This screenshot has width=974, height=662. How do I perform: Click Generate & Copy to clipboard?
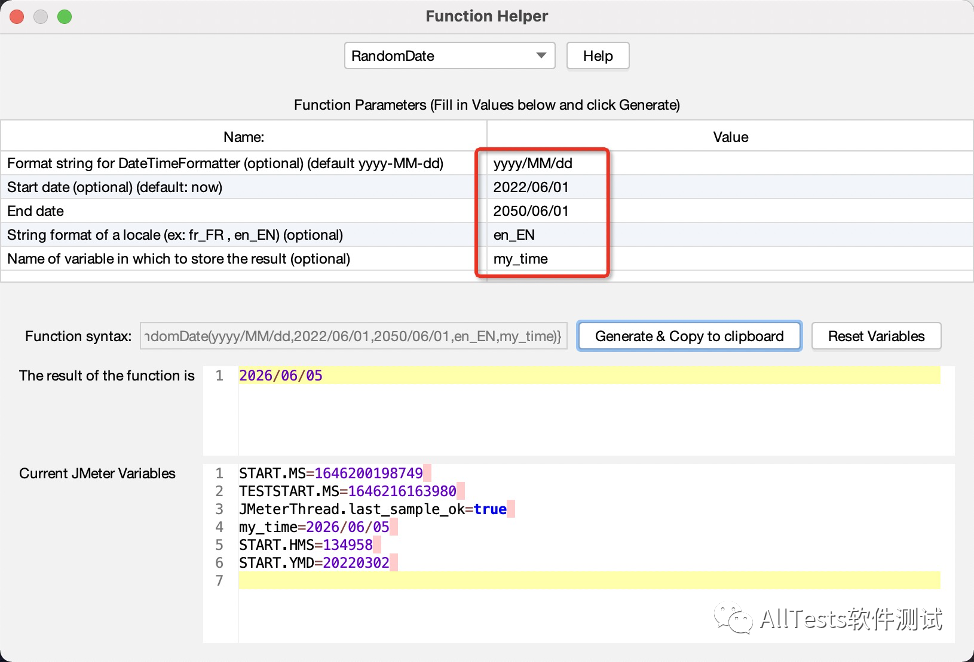[x=689, y=336]
